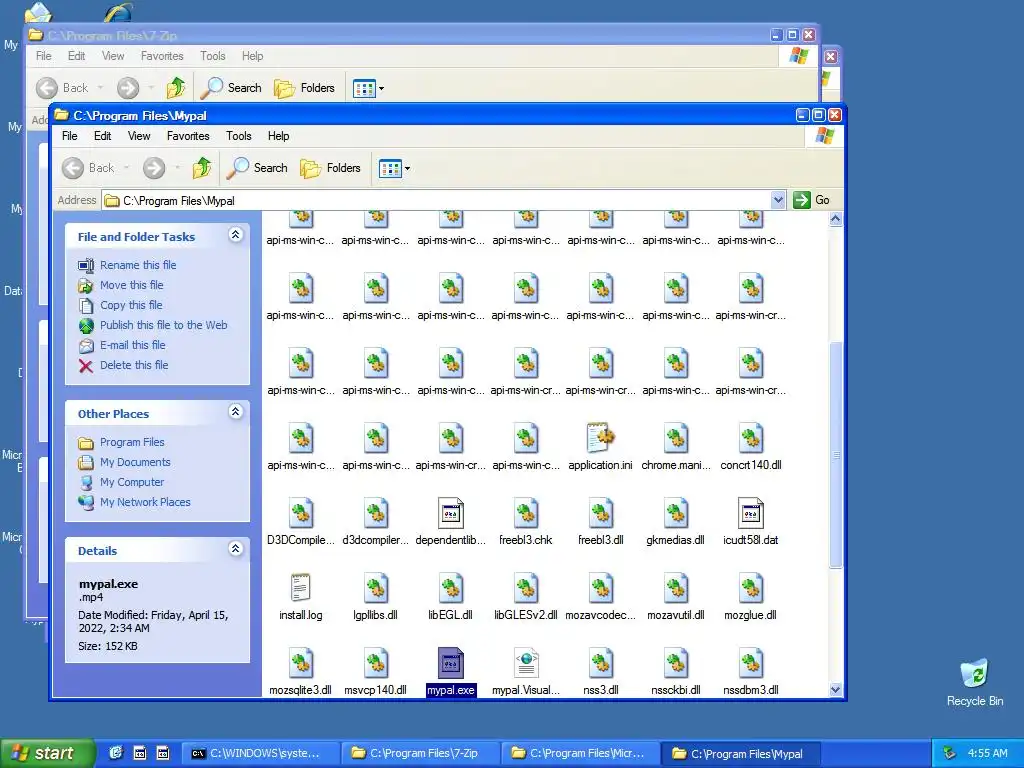
Task: Toggle Folders pane in the Mypal window
Action: [330, 168]
